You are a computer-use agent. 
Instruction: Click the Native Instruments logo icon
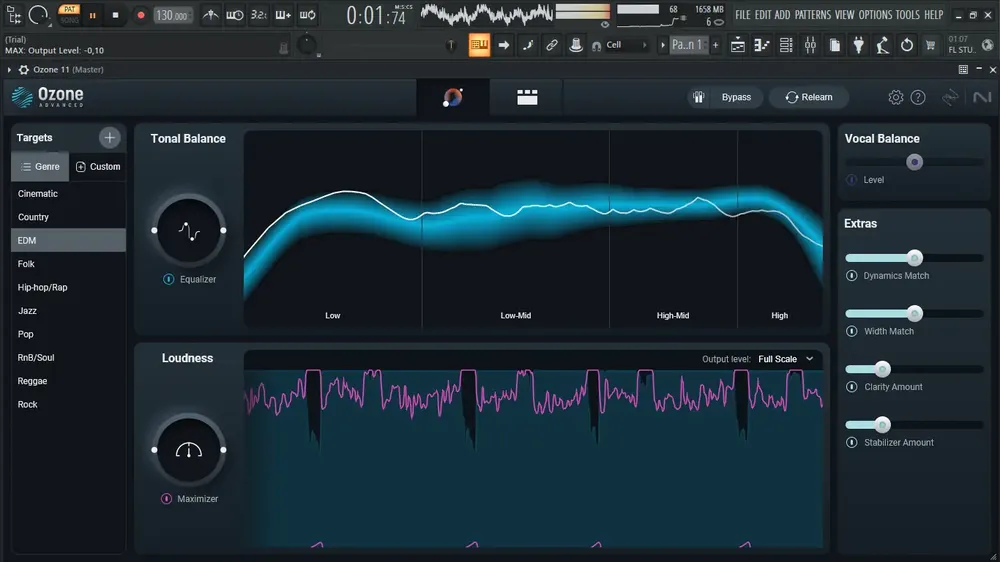(982, 97)
